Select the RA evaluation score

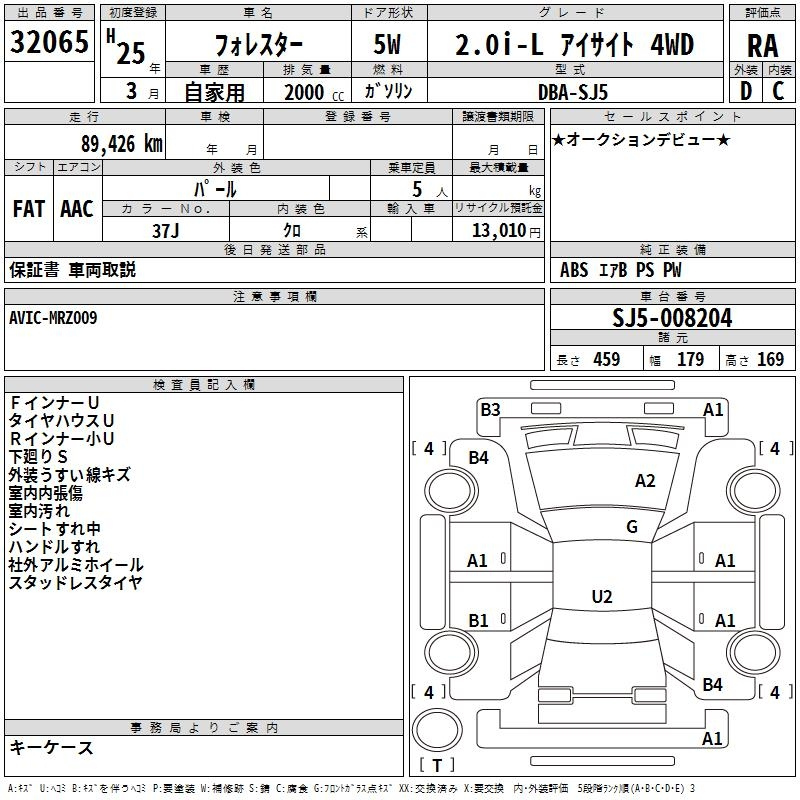coord(762,45)
